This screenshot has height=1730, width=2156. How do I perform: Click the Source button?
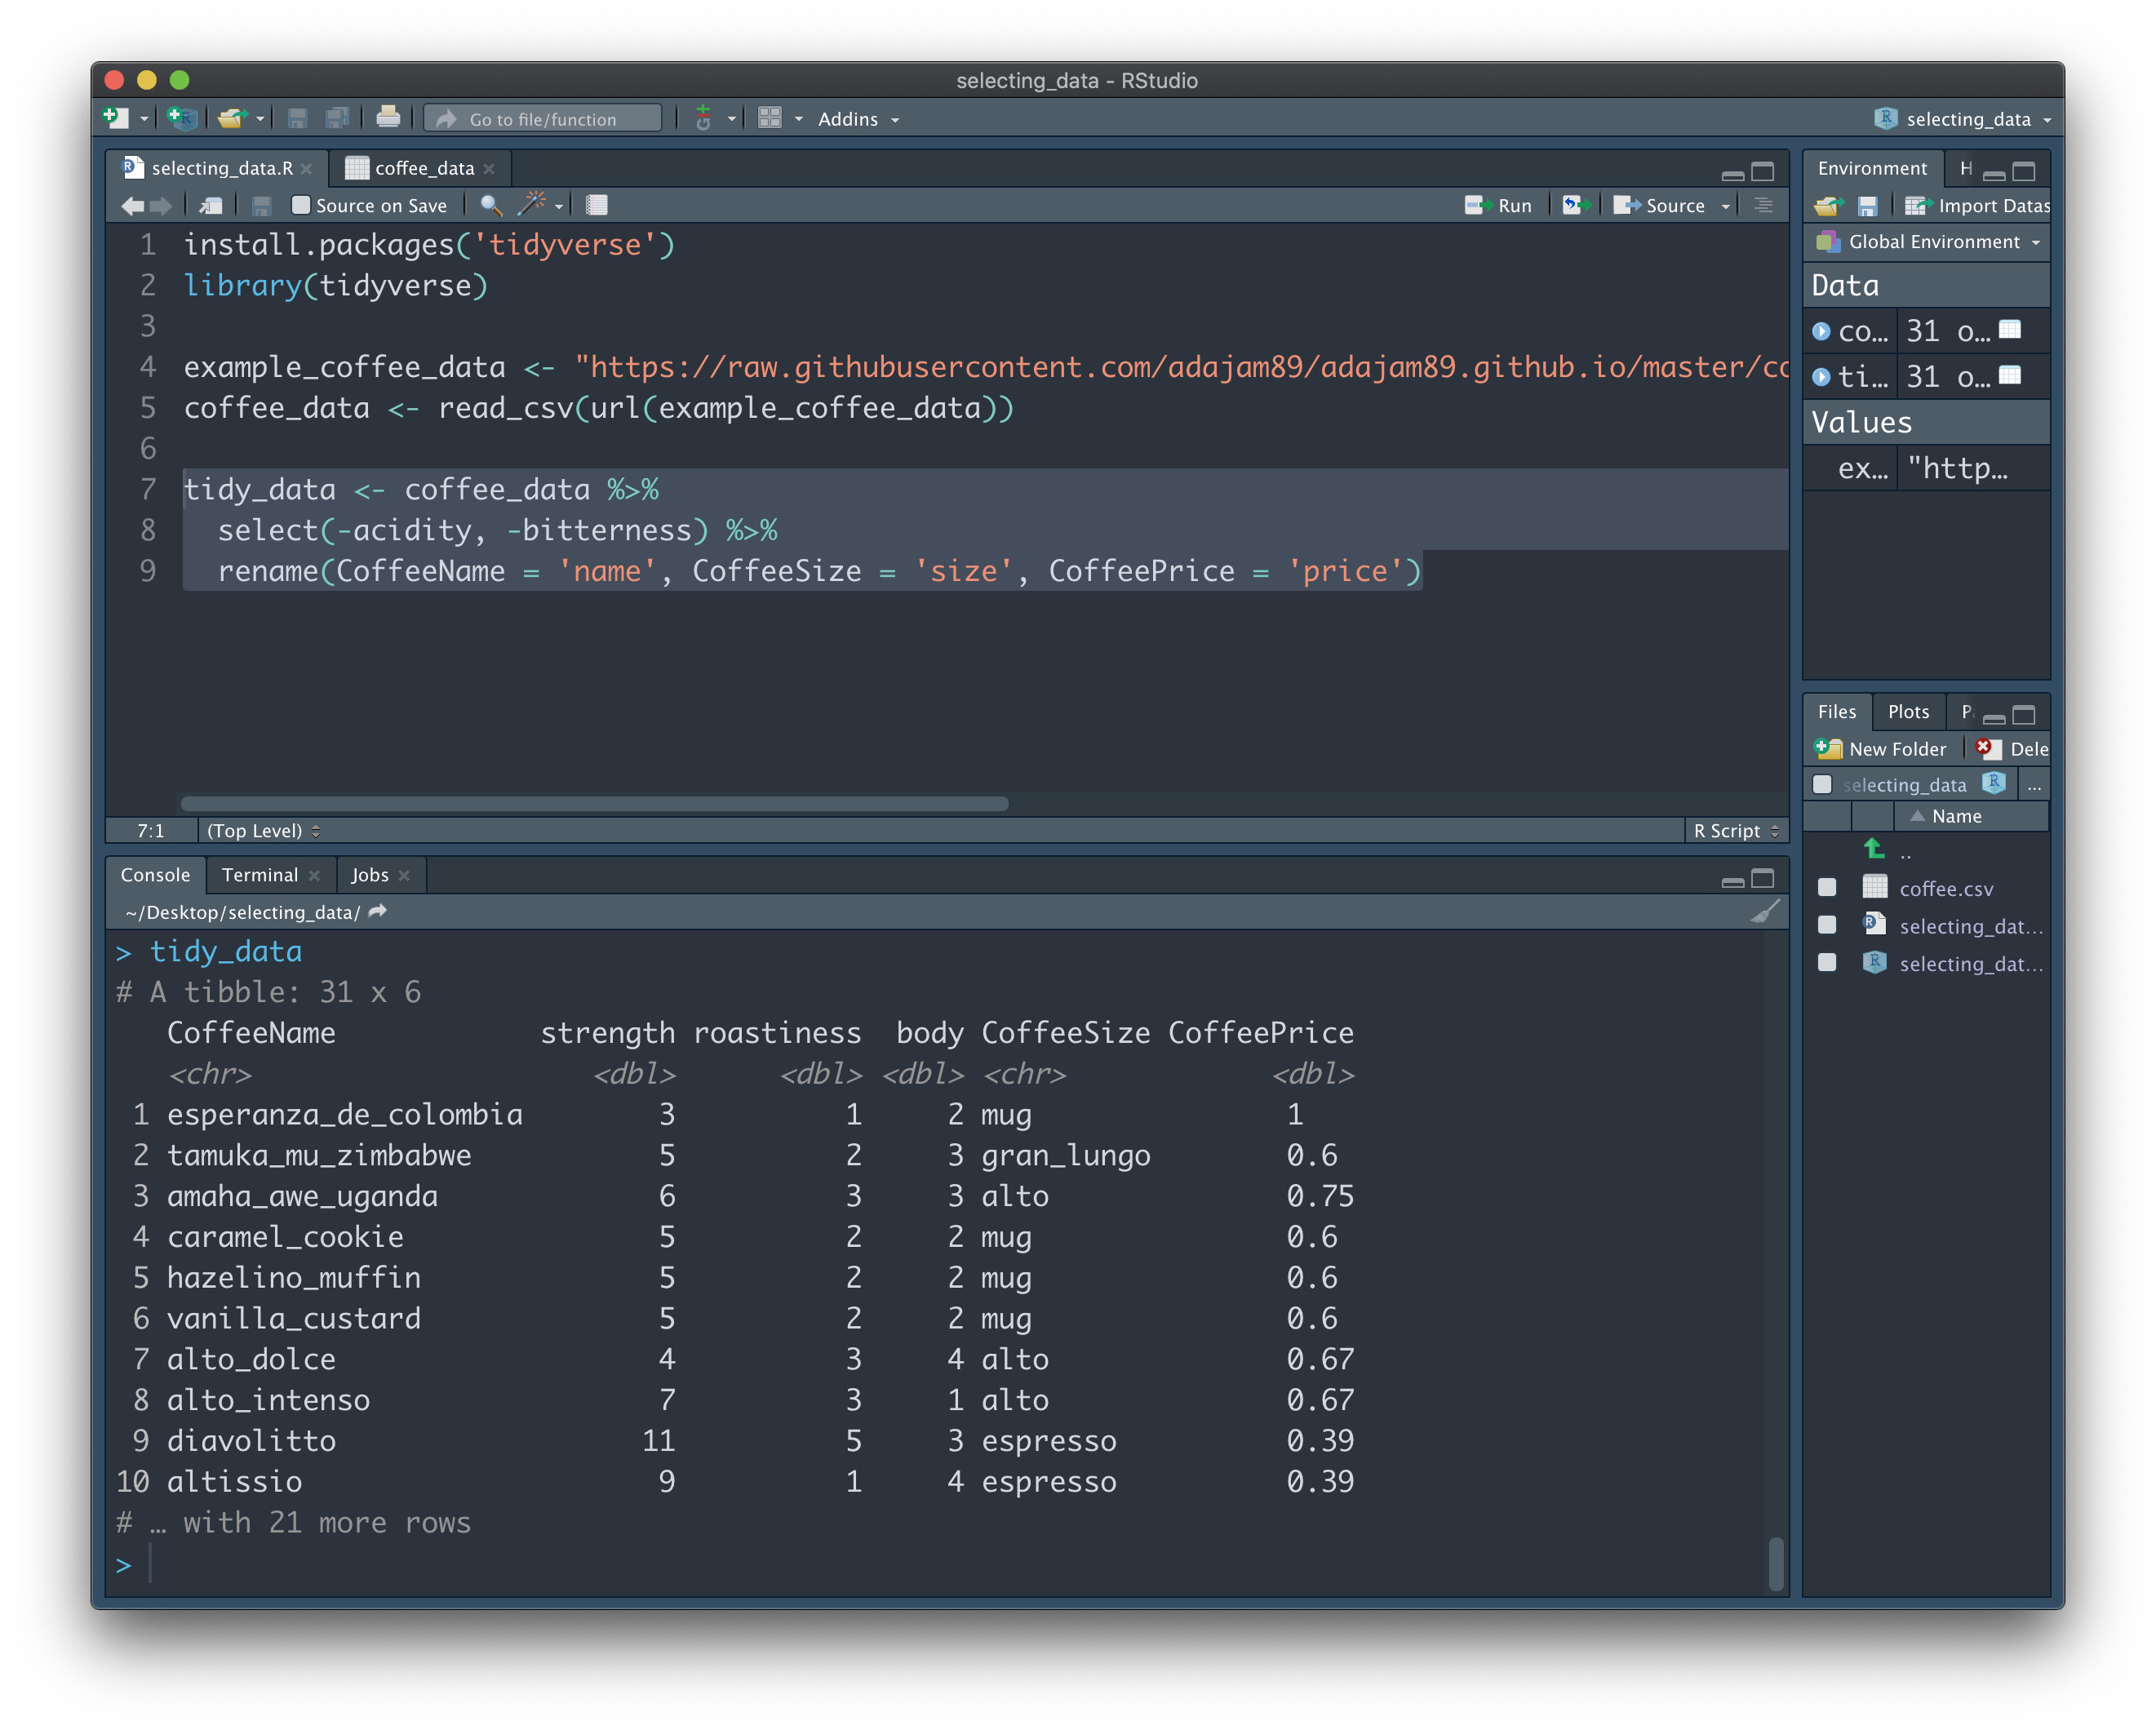coord(1660,205)
